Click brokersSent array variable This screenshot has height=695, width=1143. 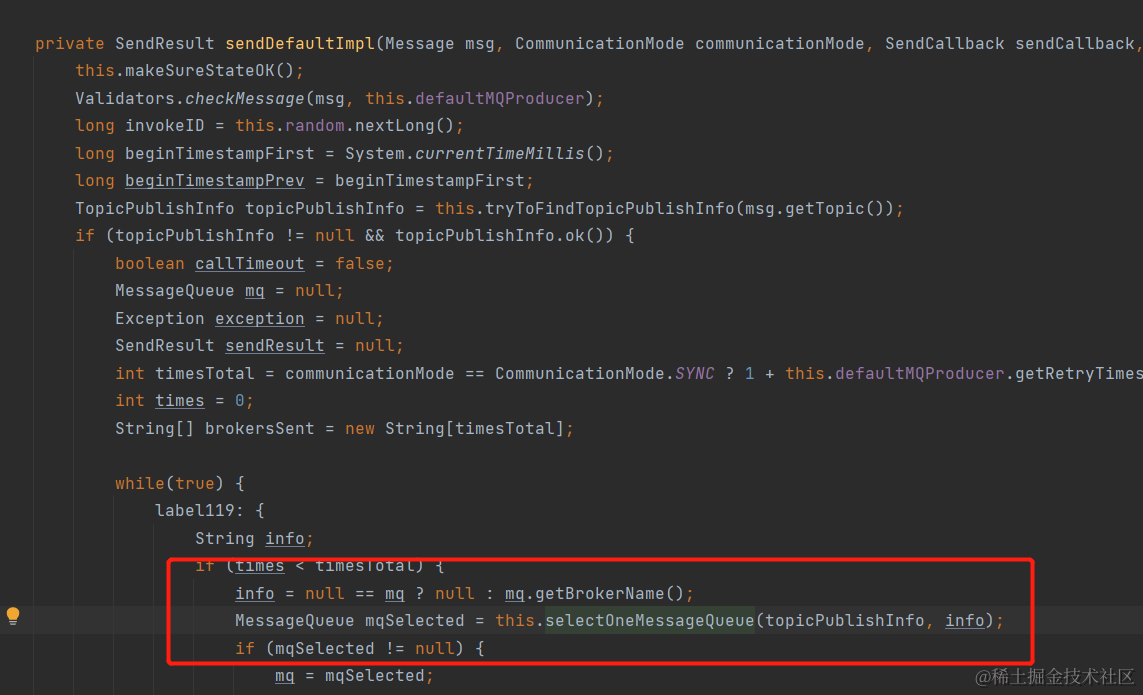point(260,429)
